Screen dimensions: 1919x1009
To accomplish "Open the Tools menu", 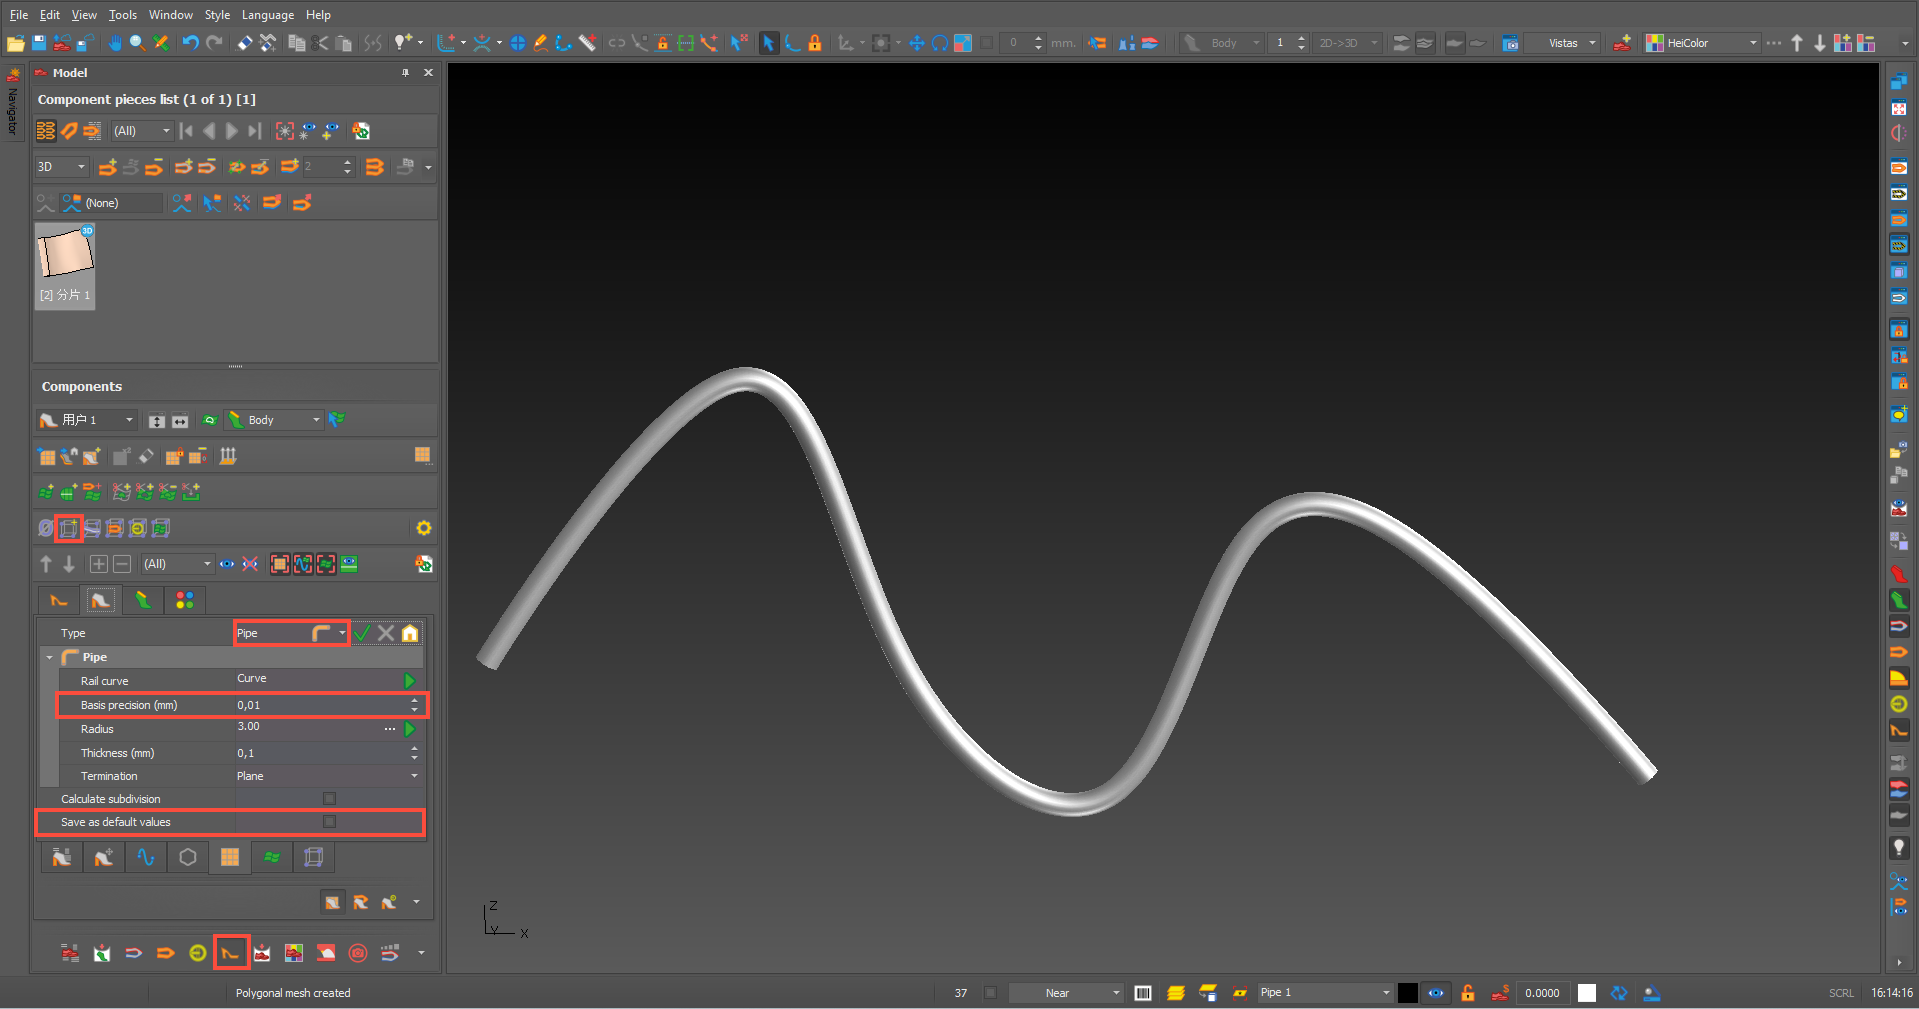I will (122, 15).
